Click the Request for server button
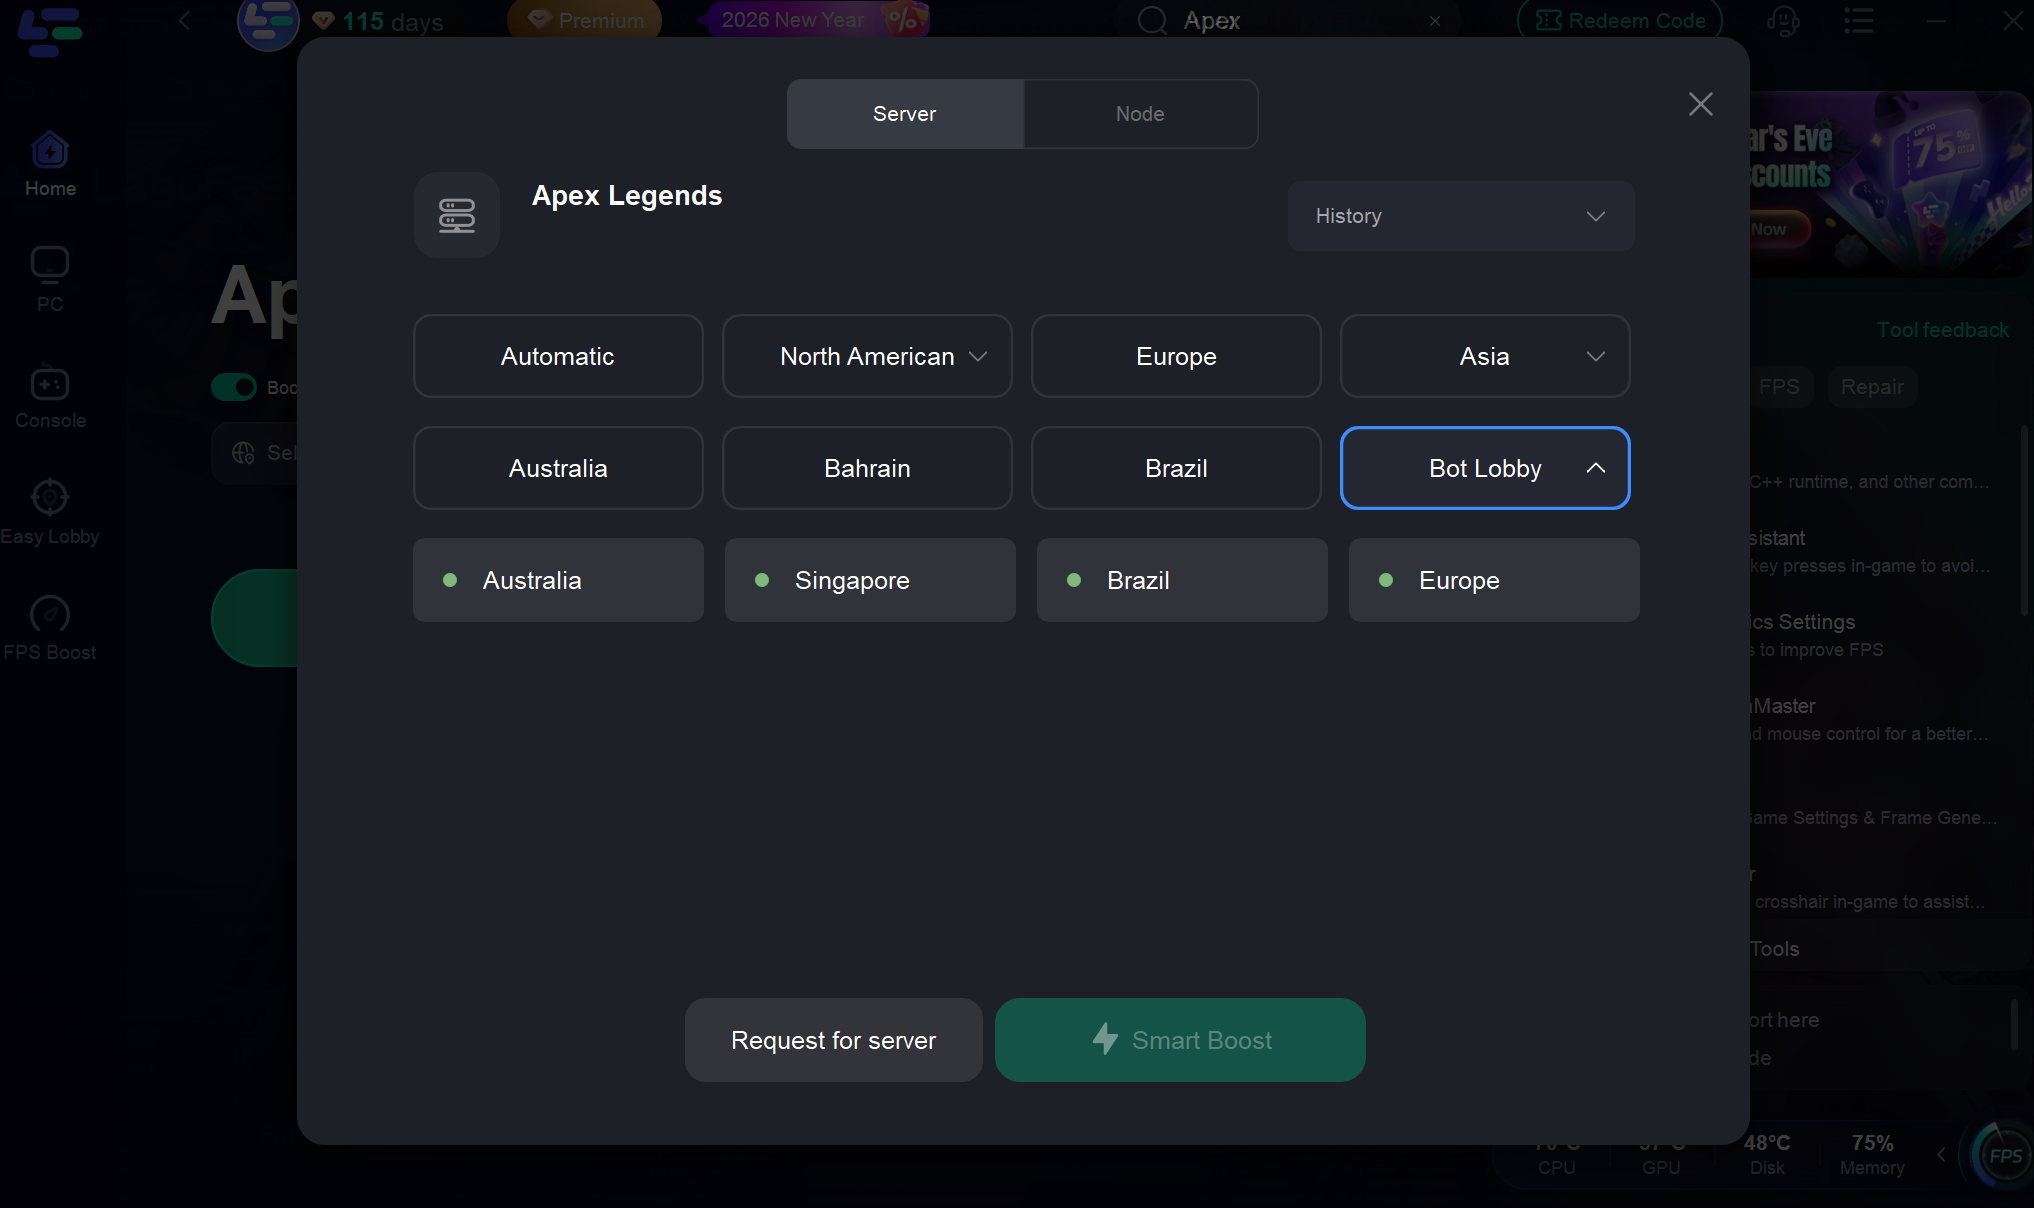 coord(833,1040)
